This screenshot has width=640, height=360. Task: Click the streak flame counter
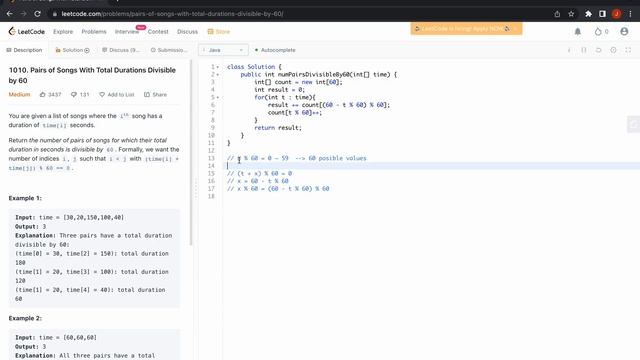(601, 31)
